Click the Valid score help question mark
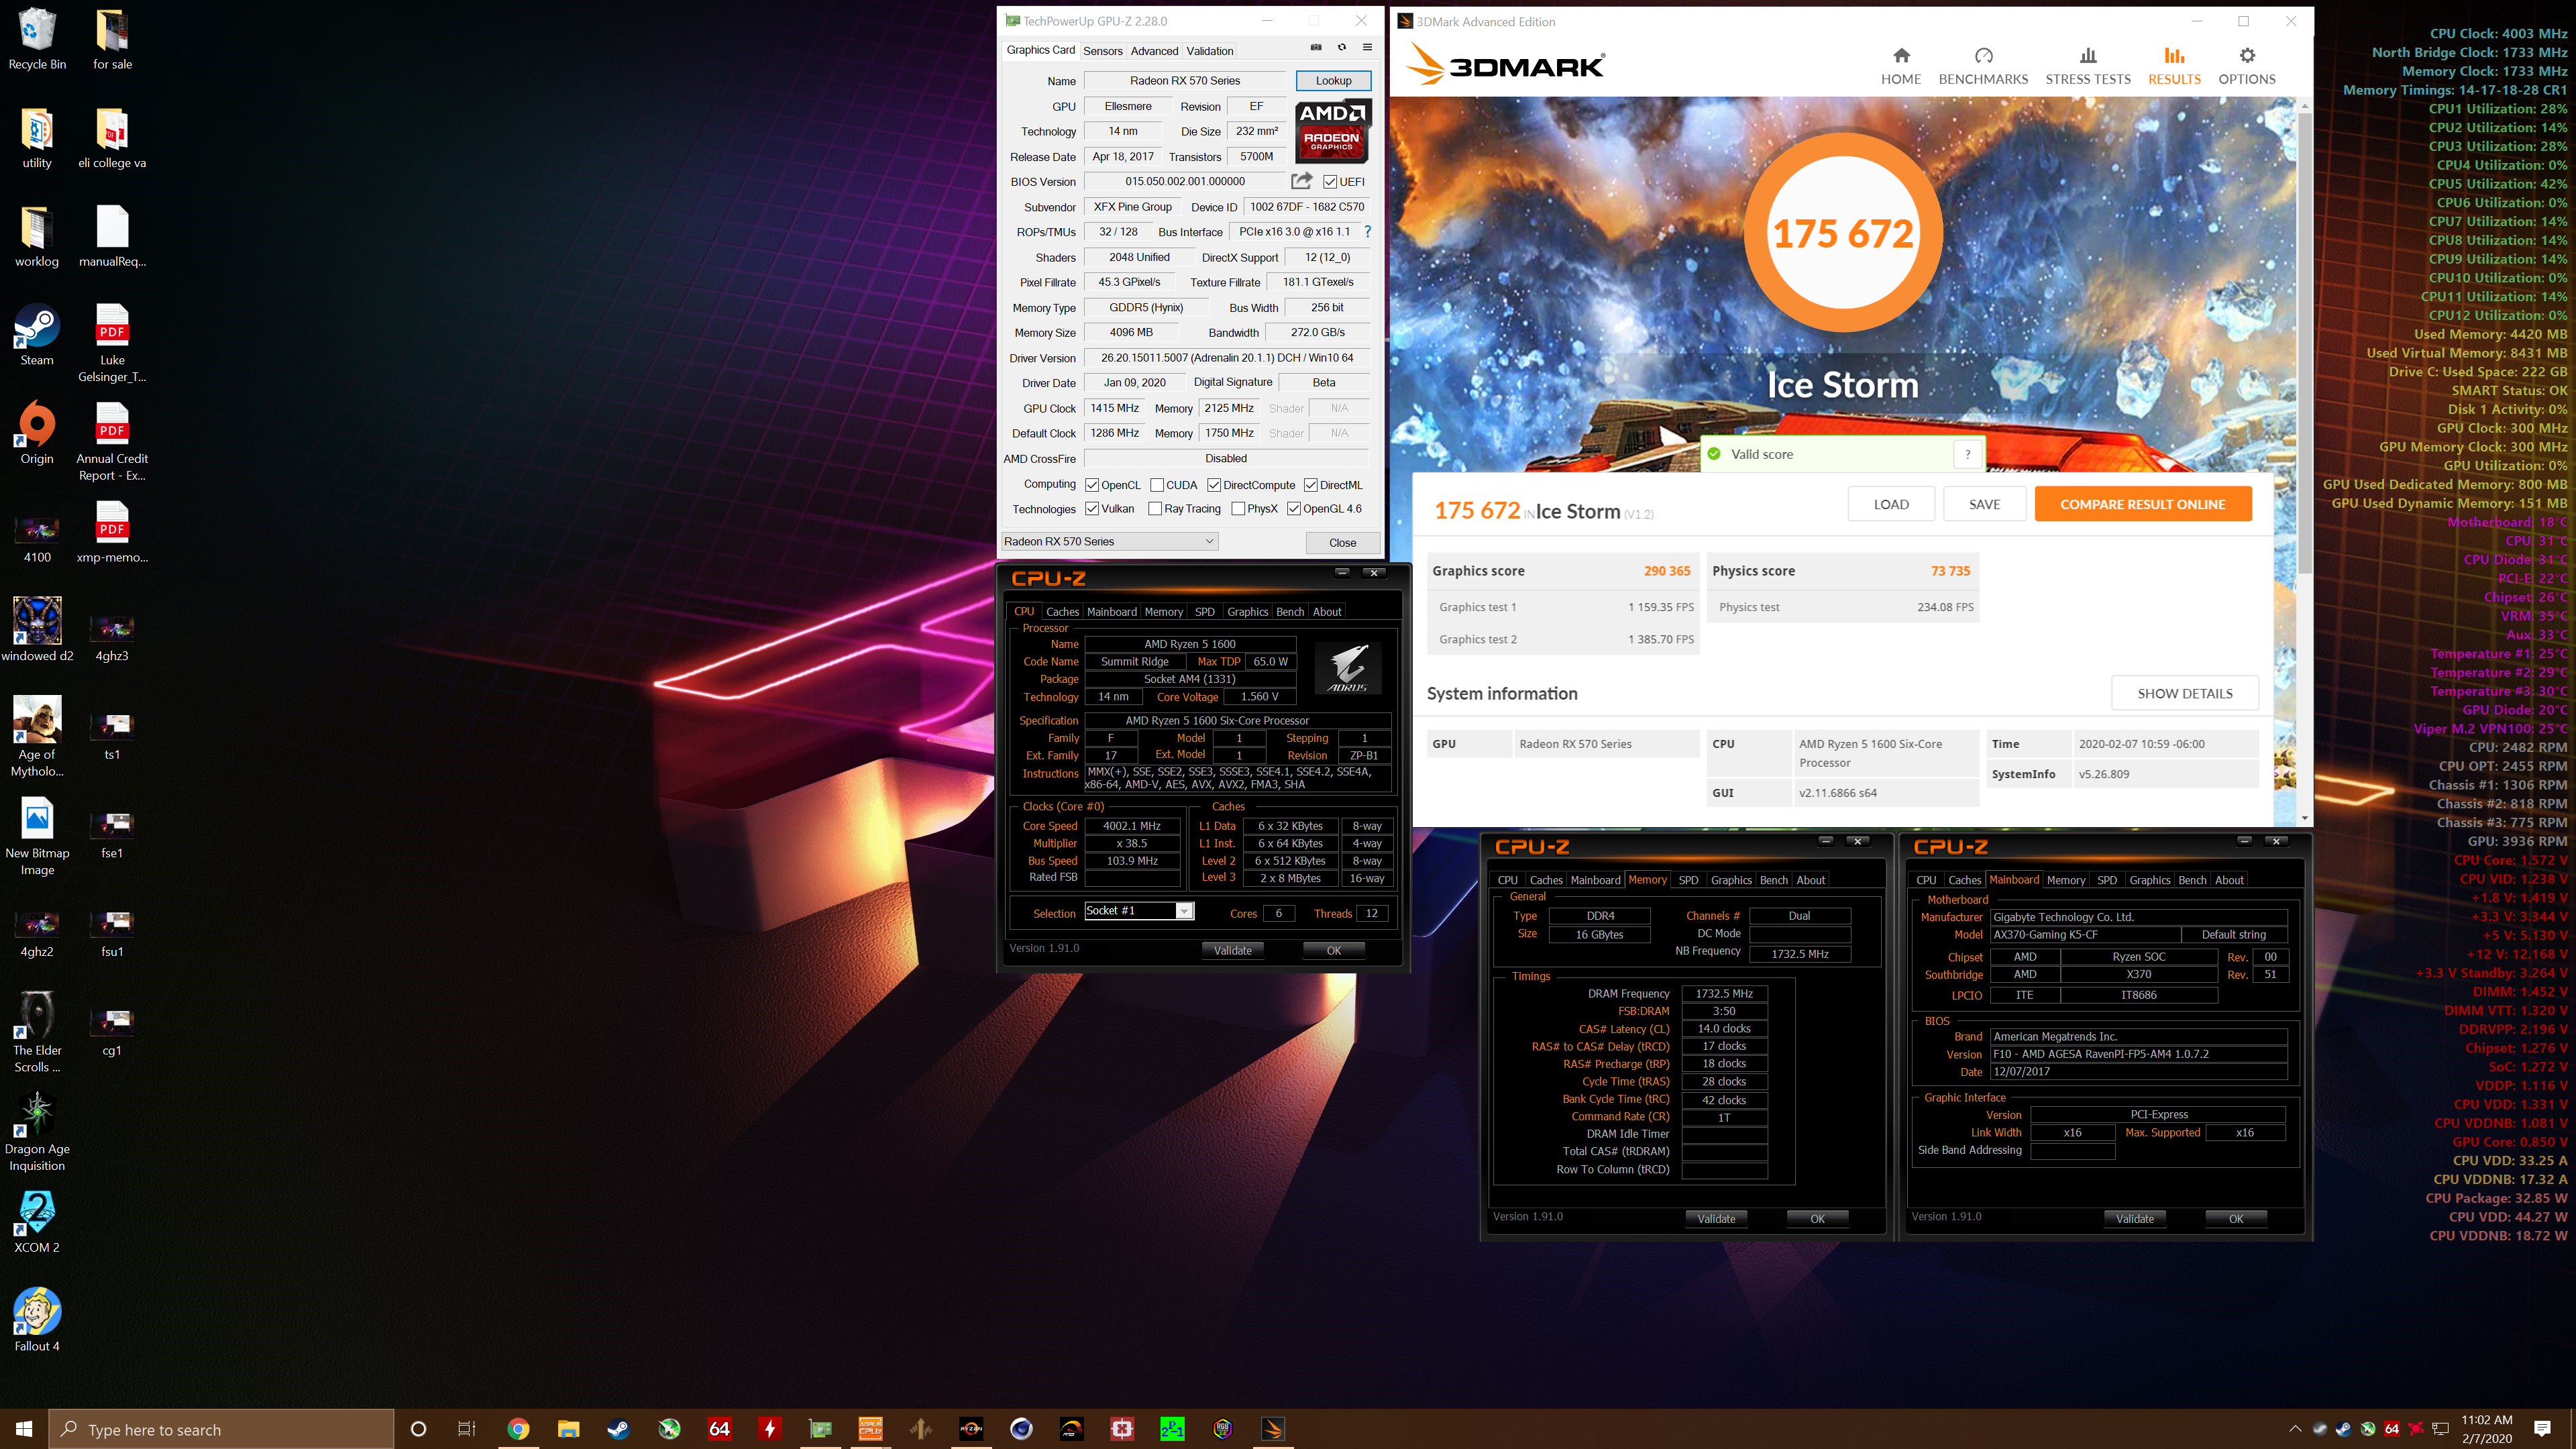 tap(1967, 454)
